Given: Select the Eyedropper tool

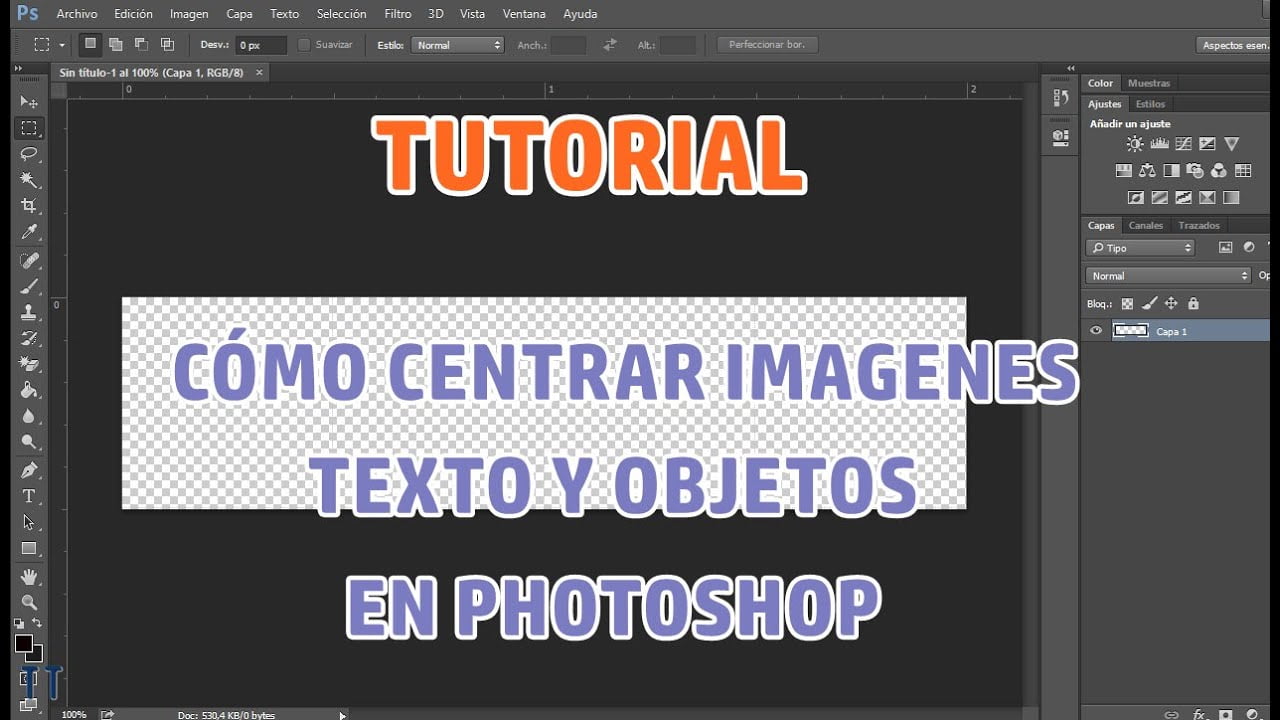Looking at the screenshot, I should click(29, 232).
